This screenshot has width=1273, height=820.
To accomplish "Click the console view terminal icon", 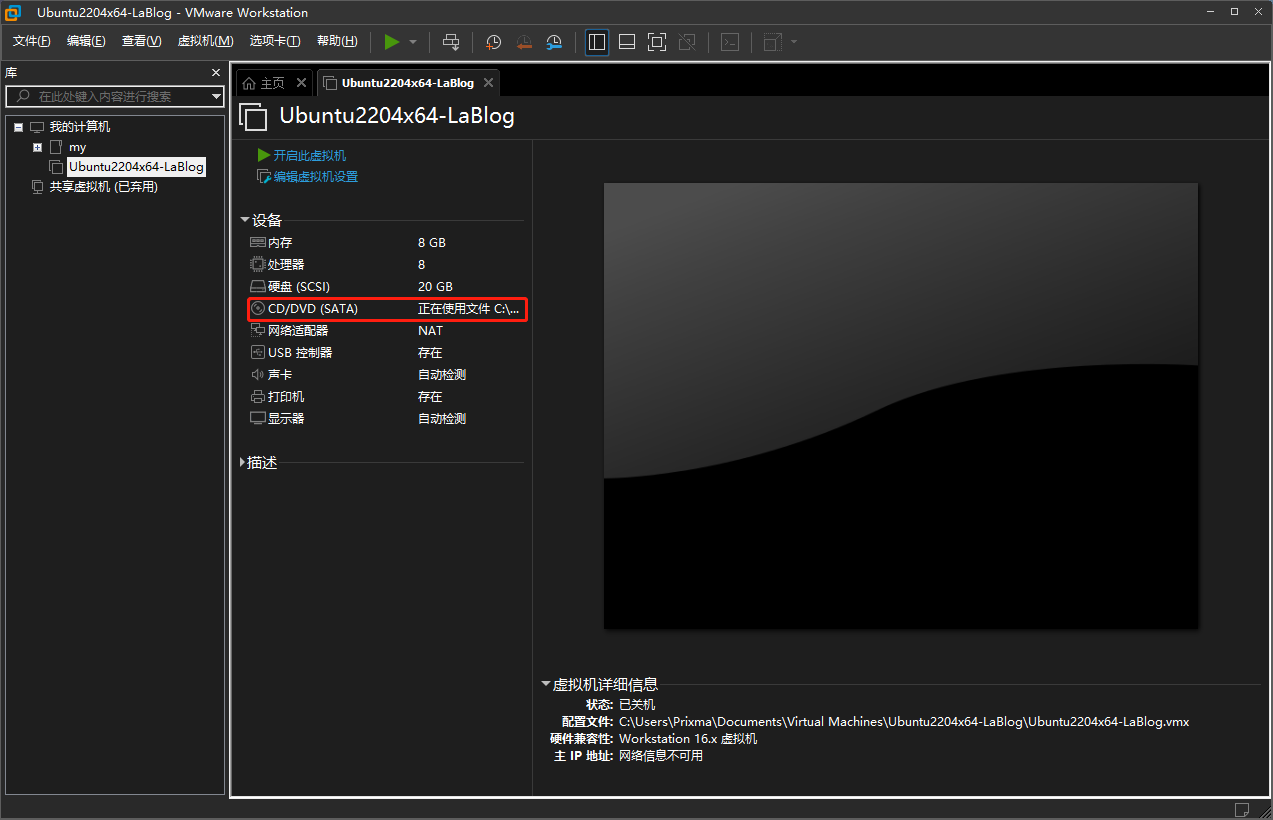I will (731, 42).
